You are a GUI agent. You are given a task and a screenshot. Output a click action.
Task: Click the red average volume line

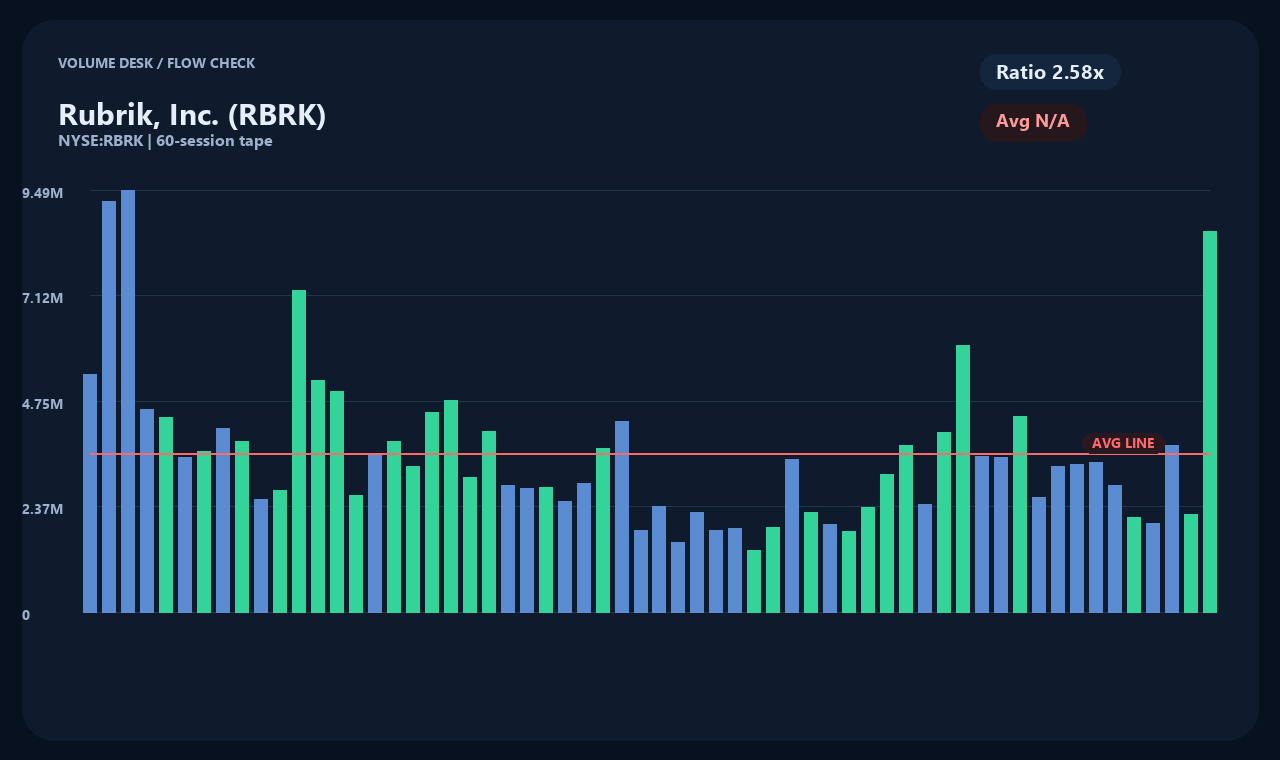tap(650, 454)
